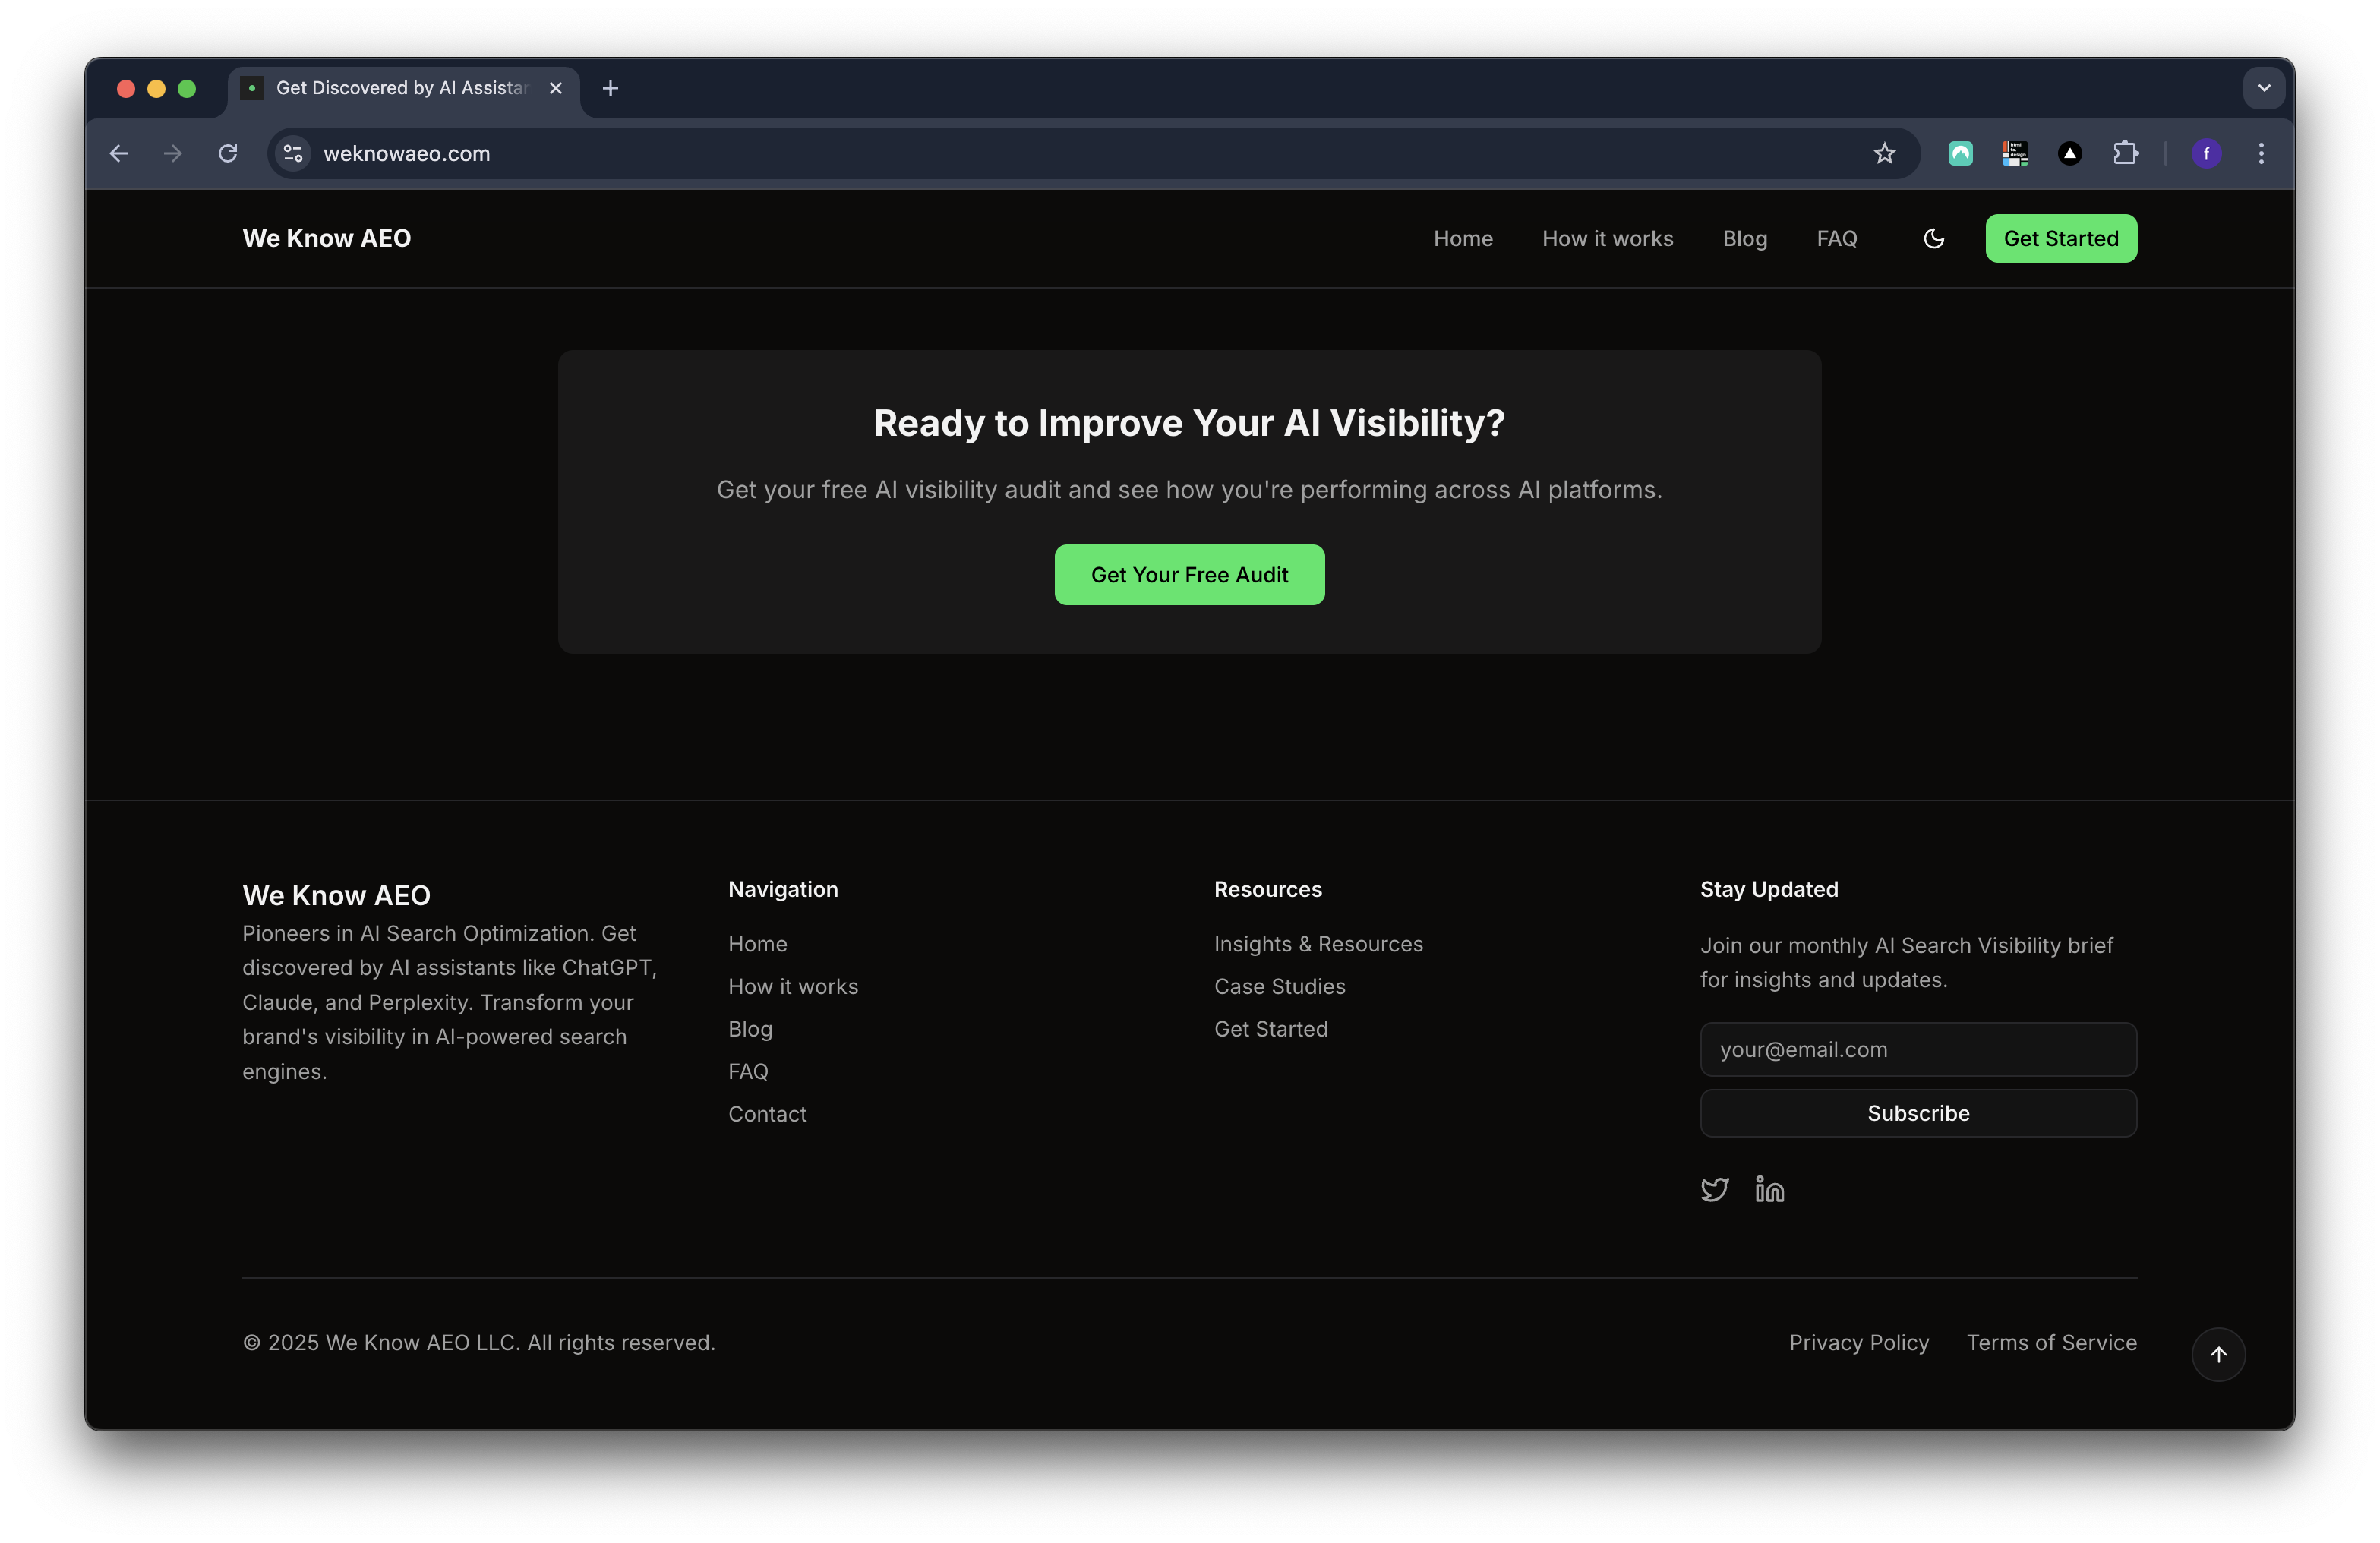
Task: Click the purple profile avatar icon
Action: tap(2206, 153)
